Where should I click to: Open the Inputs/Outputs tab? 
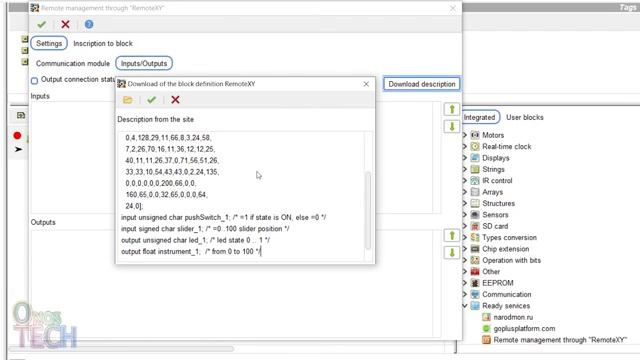(144, 63)
